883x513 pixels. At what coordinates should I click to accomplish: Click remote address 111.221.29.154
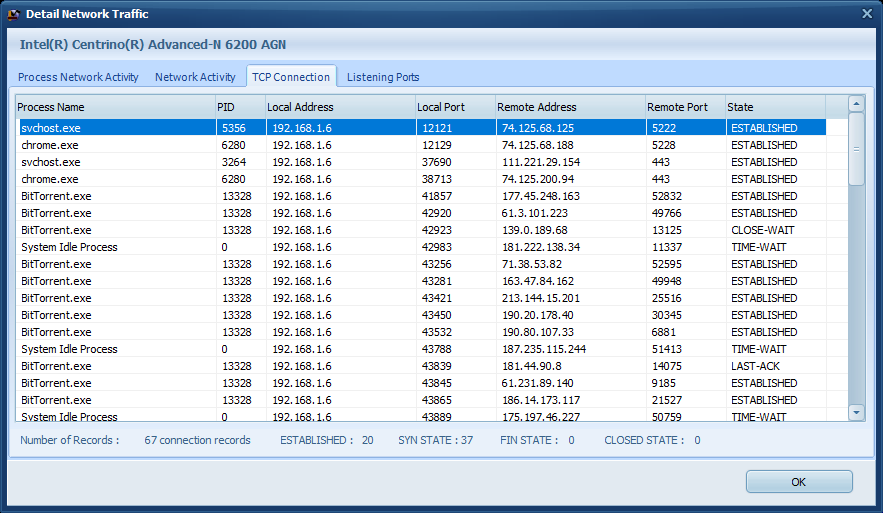[x=541, y=162]
